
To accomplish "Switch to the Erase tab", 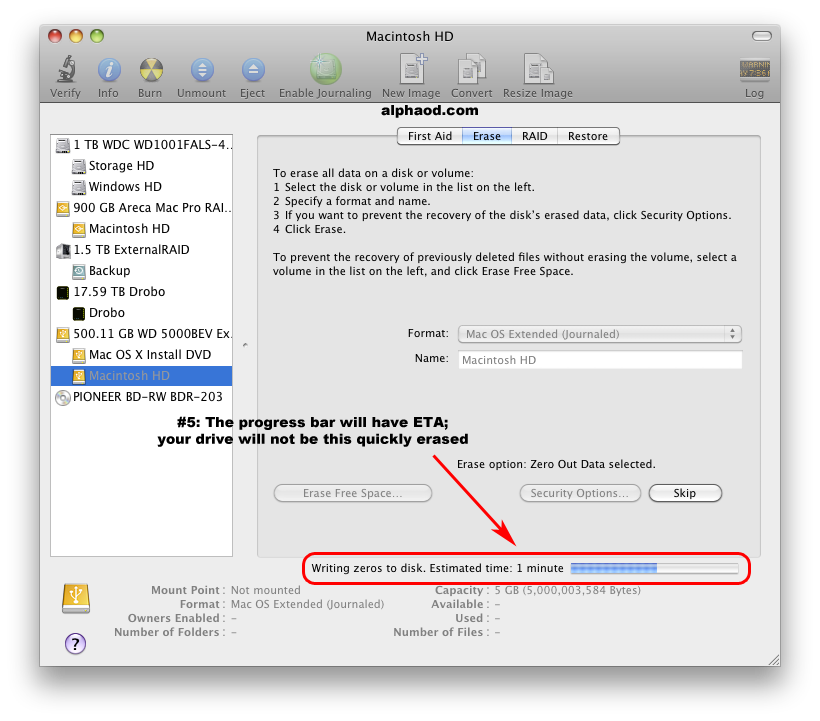I will (x=486, y=136).
